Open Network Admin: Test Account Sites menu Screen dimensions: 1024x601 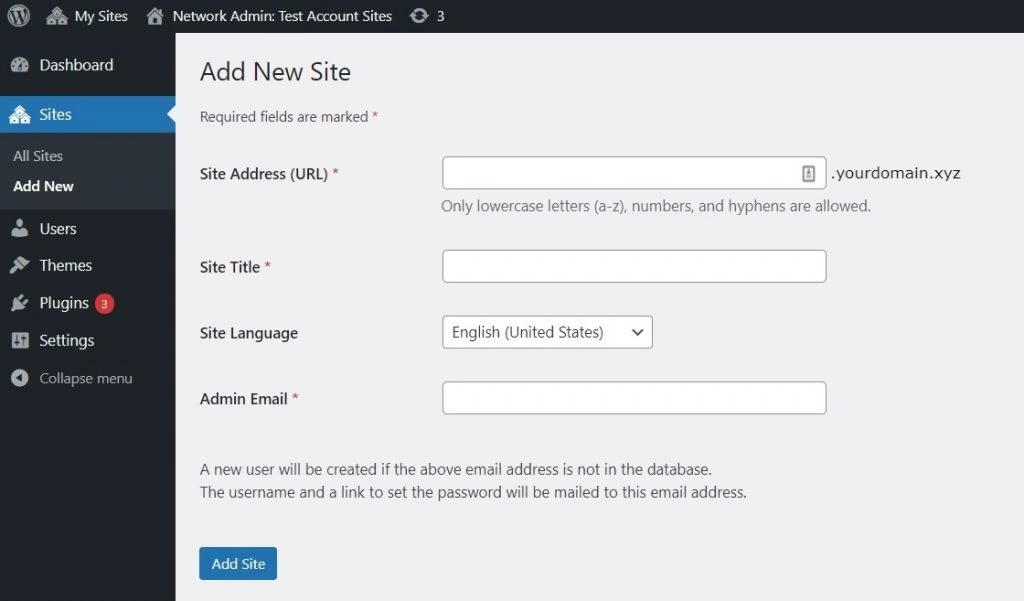point(280,15)
